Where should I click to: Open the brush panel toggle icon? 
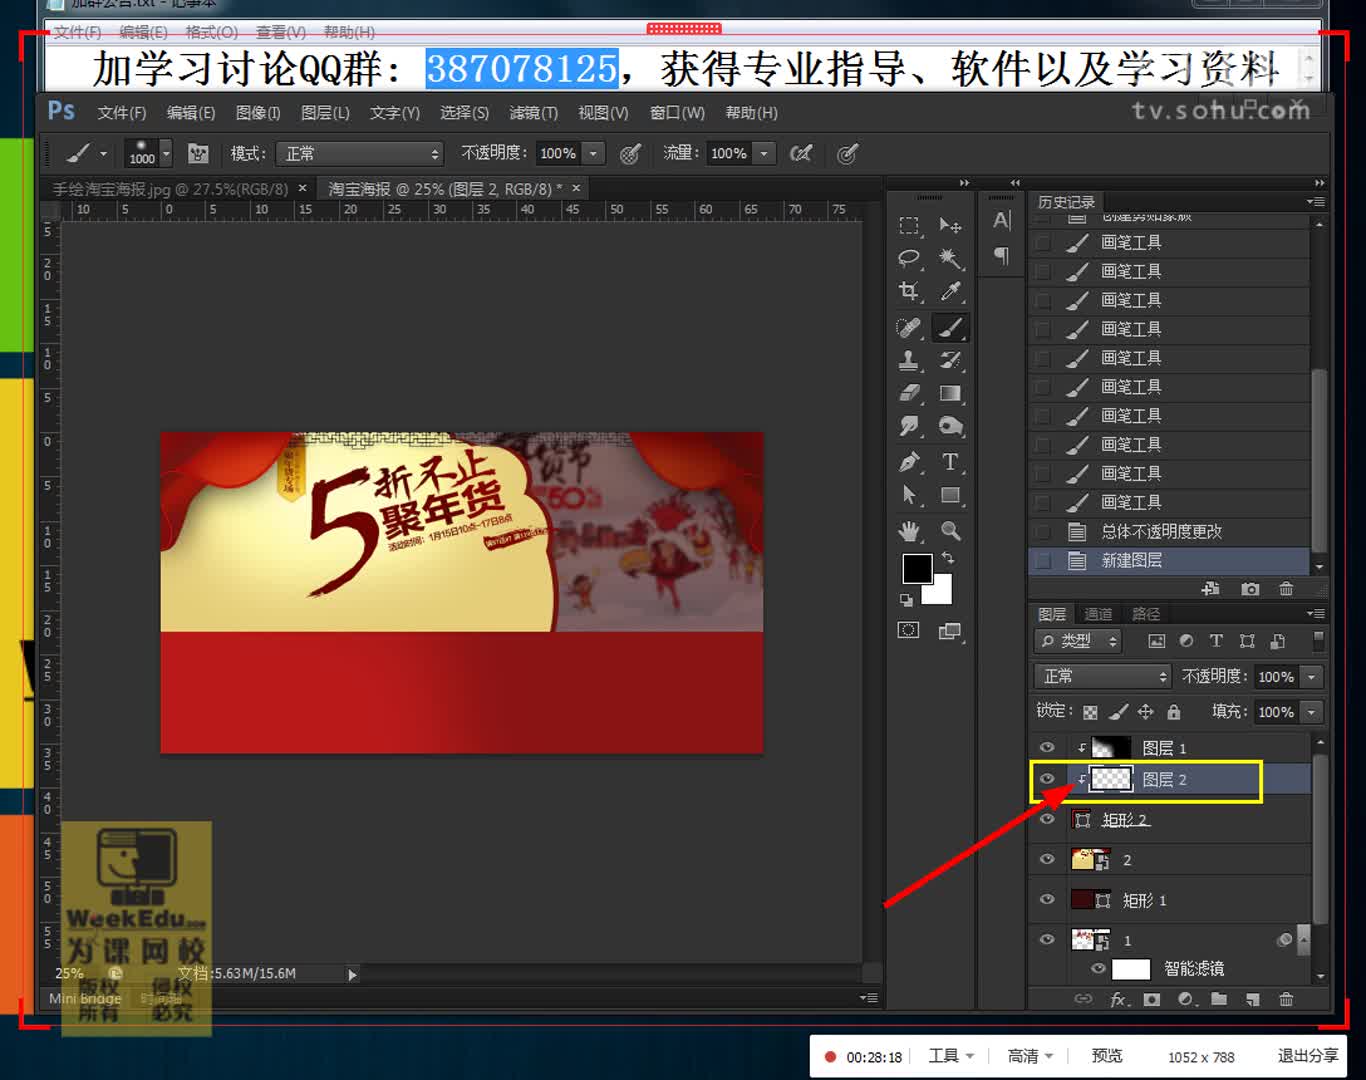pos(198,154)
